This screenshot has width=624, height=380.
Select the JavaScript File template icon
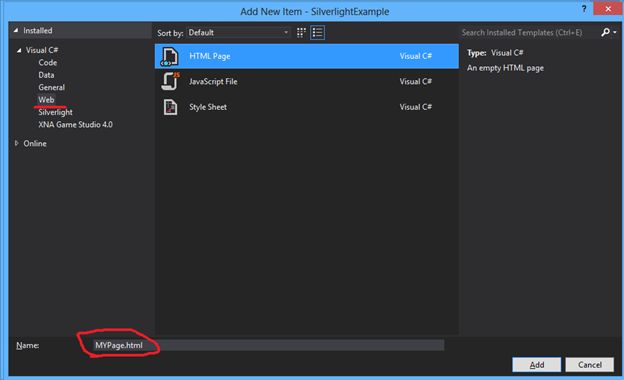(170, 82)
